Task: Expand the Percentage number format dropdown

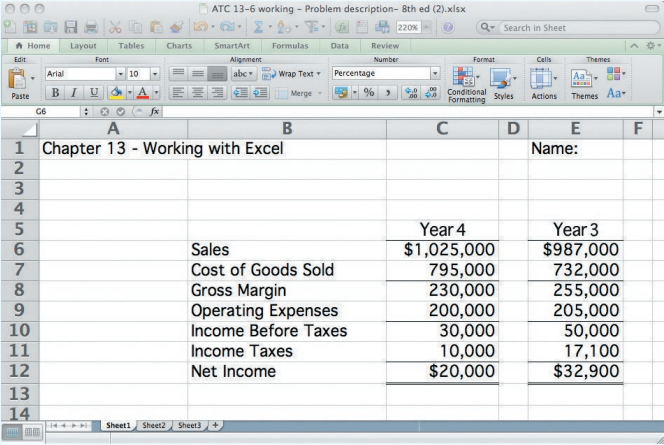Action: click(435, 74)
